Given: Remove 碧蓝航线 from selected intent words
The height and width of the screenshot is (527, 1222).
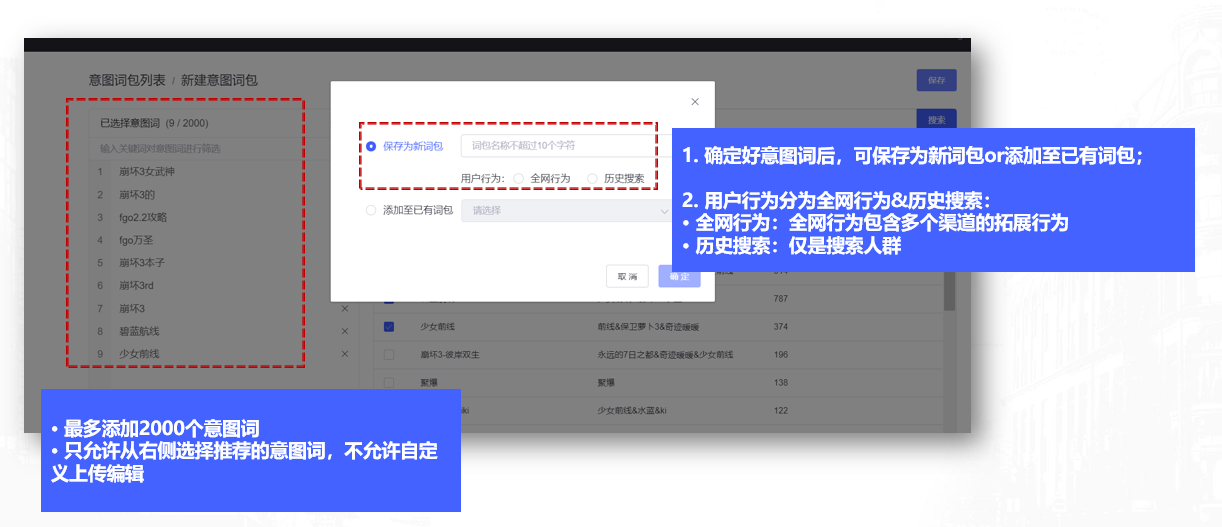Looking at the screenshot, I should tap(345, 331).
